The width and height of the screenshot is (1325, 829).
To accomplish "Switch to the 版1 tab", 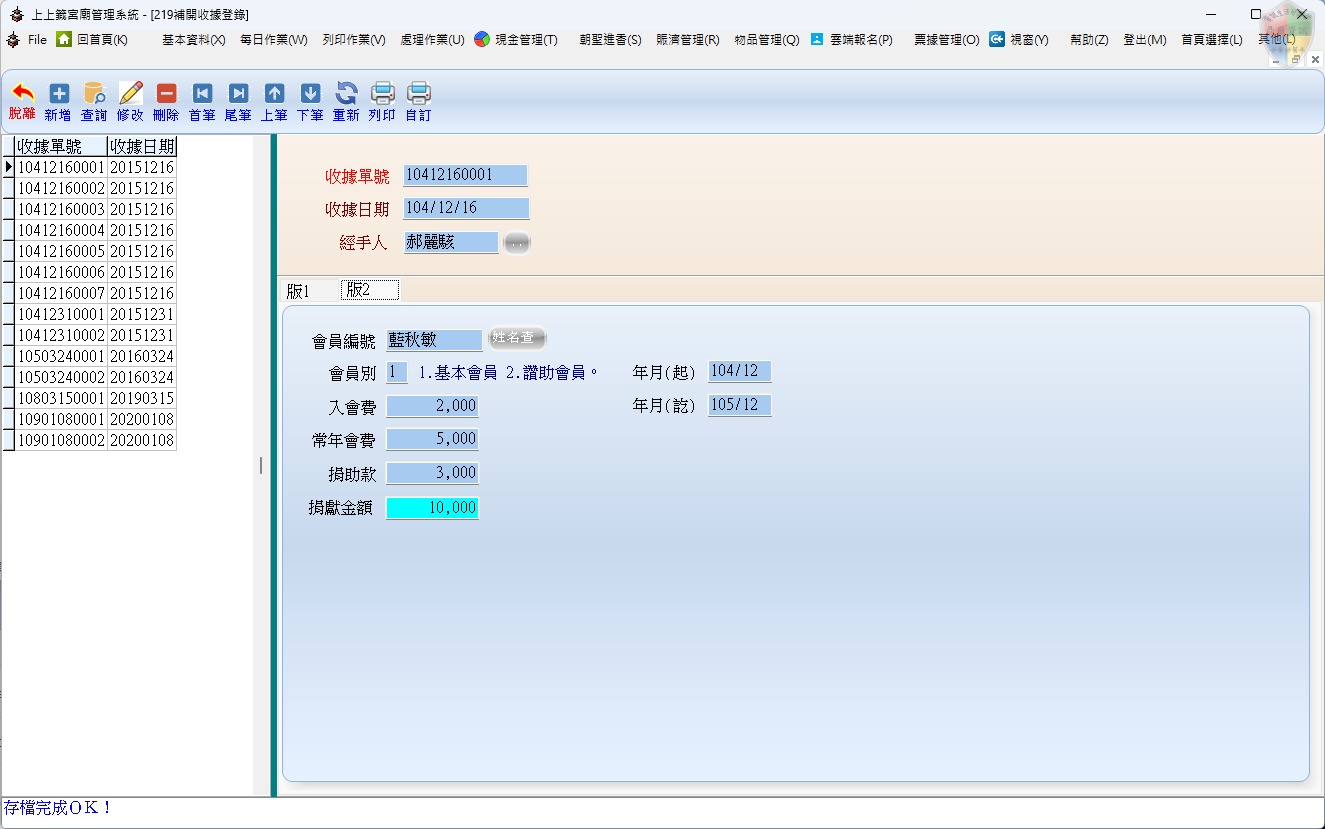I will pos(298,291).
